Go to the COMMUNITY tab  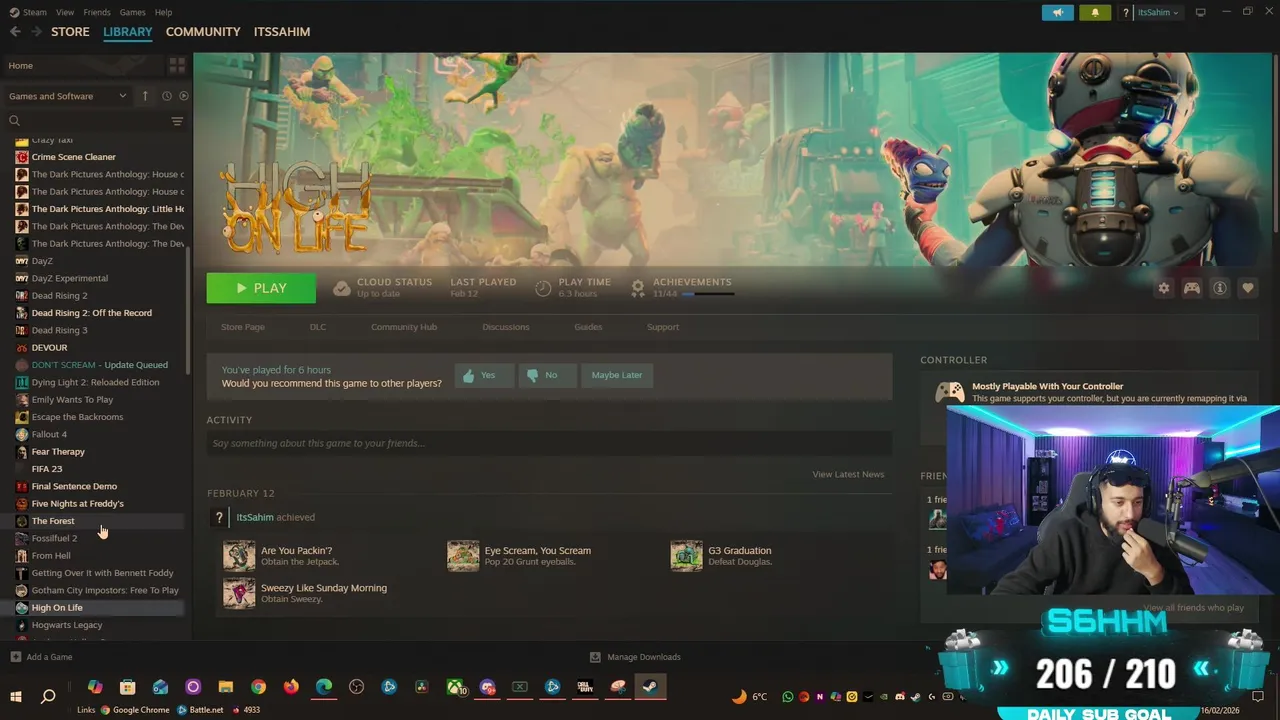point(203,32)
